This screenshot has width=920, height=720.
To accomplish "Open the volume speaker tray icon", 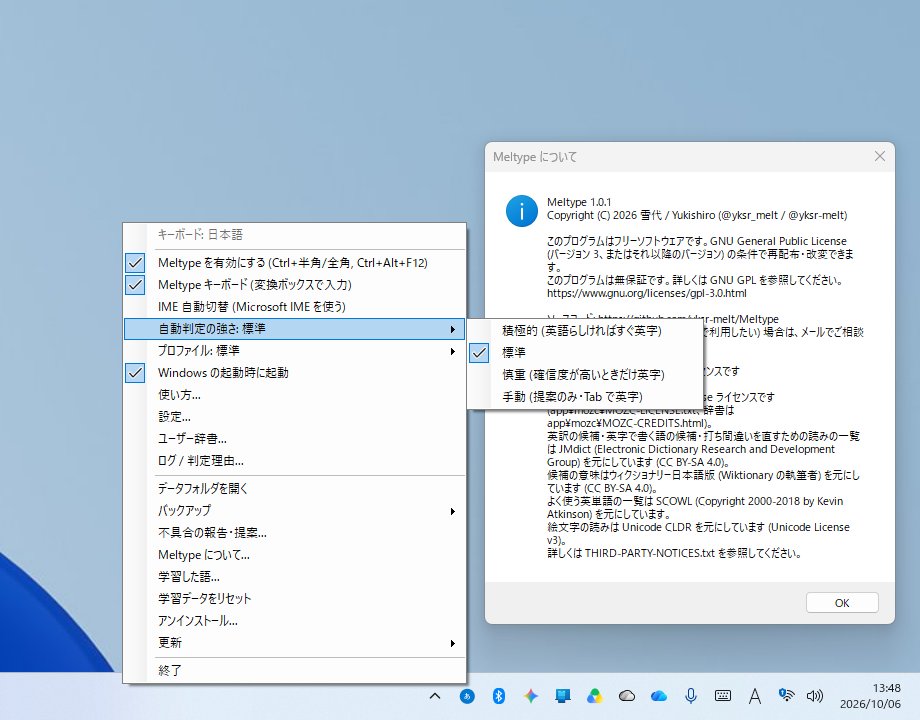I will point(814,696).
